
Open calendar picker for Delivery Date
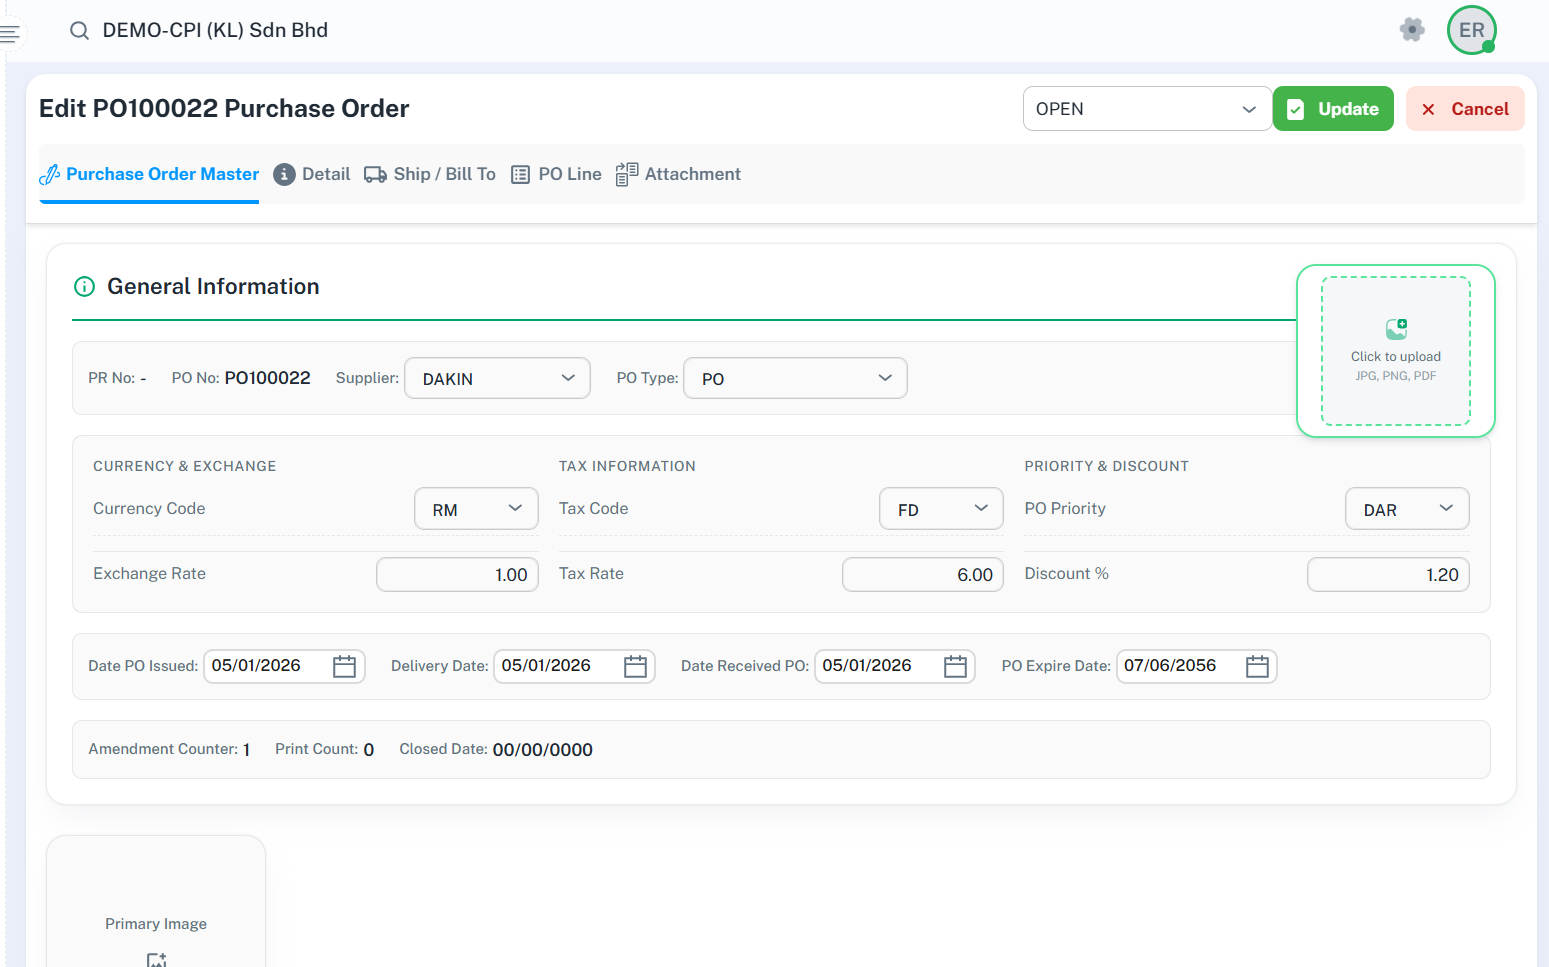pyautogui.click(x=635, y=667)
